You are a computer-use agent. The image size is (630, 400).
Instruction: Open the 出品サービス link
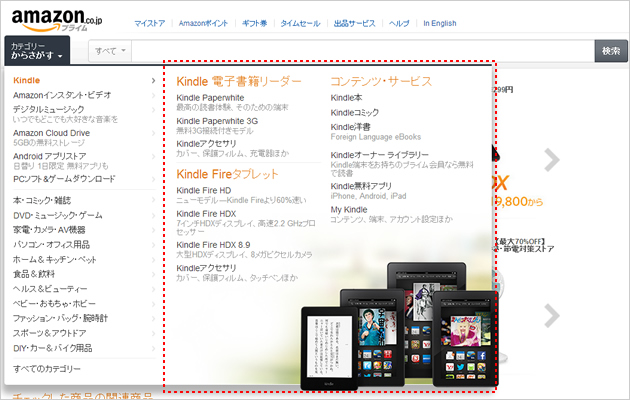click(354, 23)
